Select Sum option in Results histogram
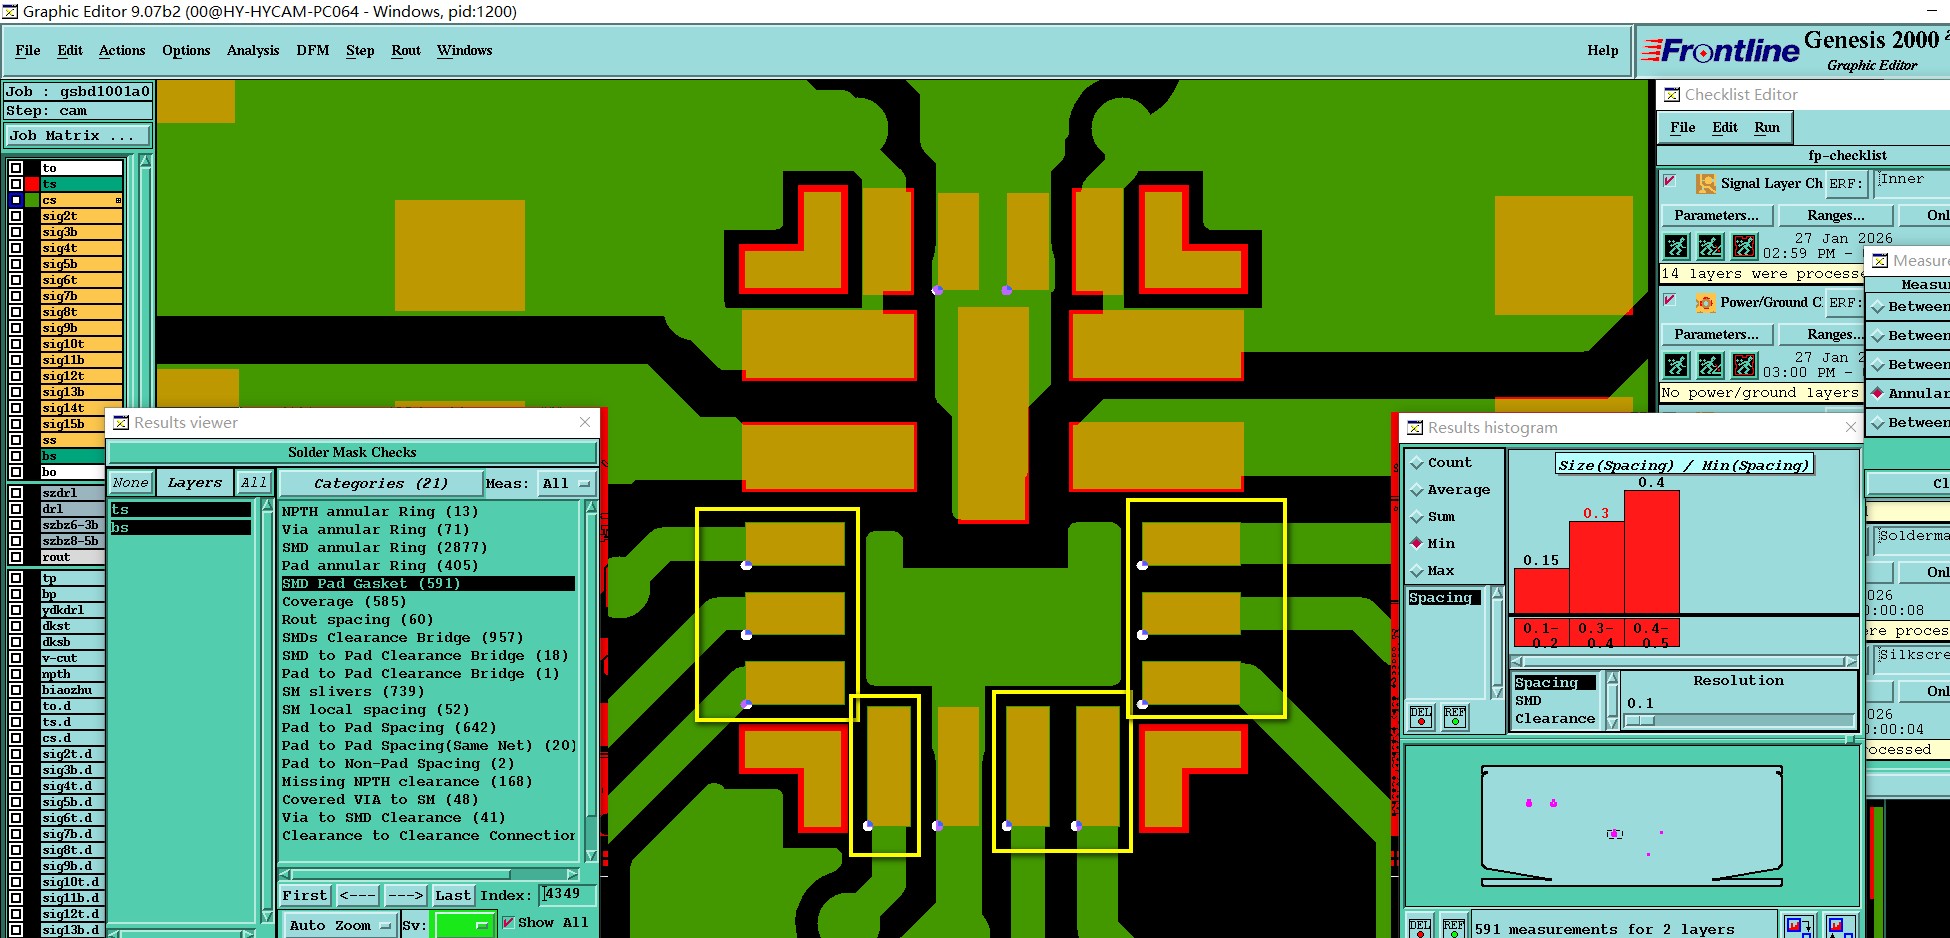The width and height of the screenshot is (1950, 938). click(x=1433, y=517)
